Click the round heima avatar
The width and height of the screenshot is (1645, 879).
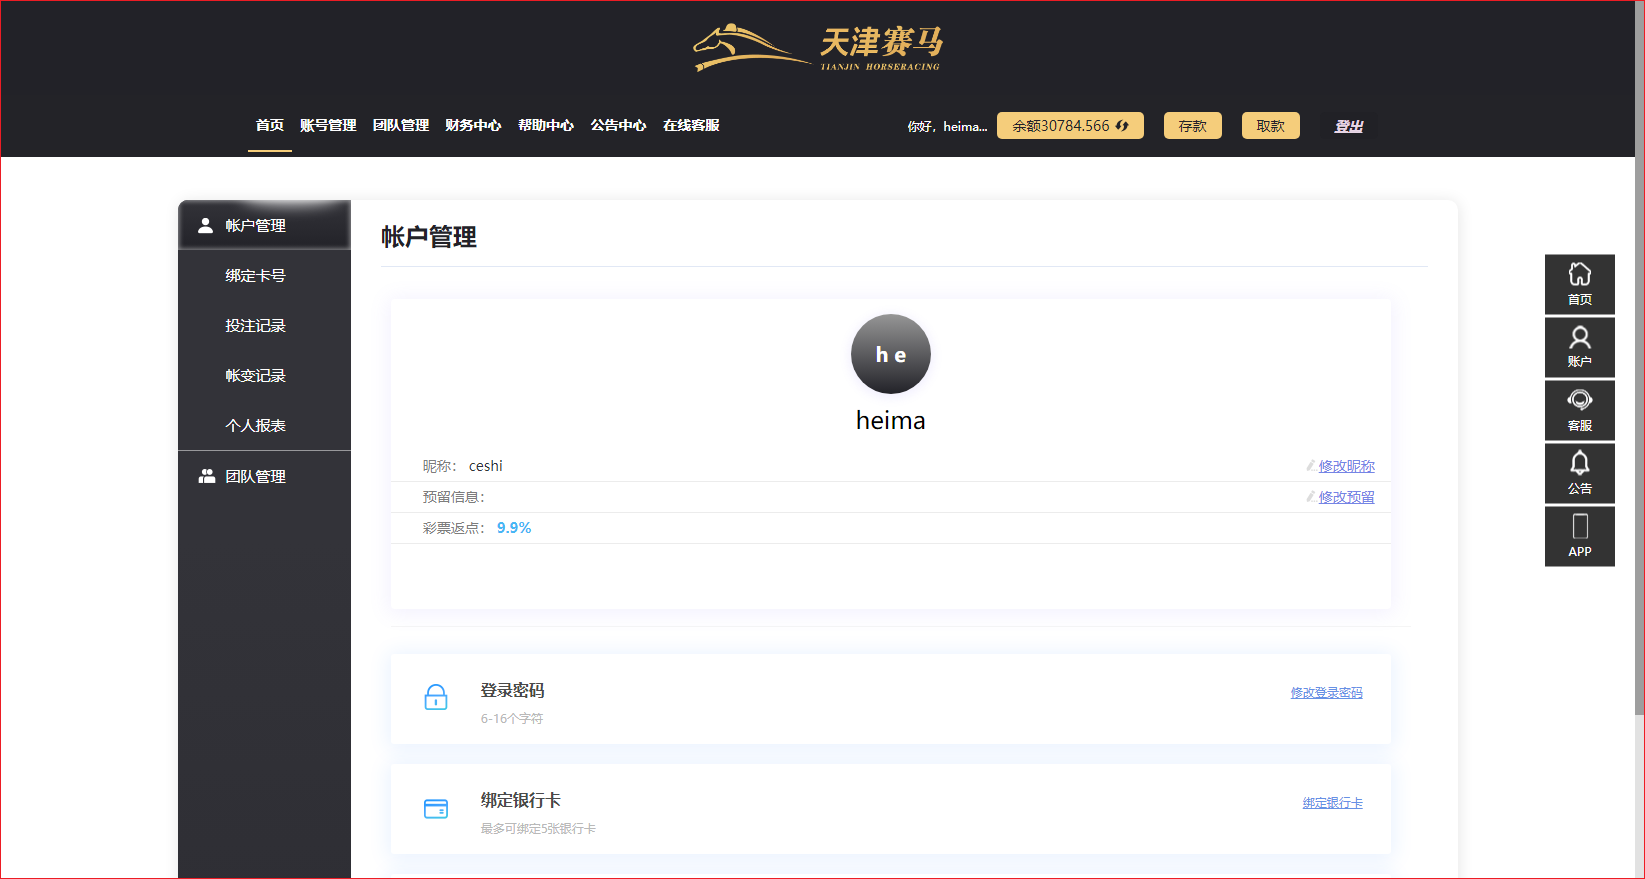coord(890,354)
